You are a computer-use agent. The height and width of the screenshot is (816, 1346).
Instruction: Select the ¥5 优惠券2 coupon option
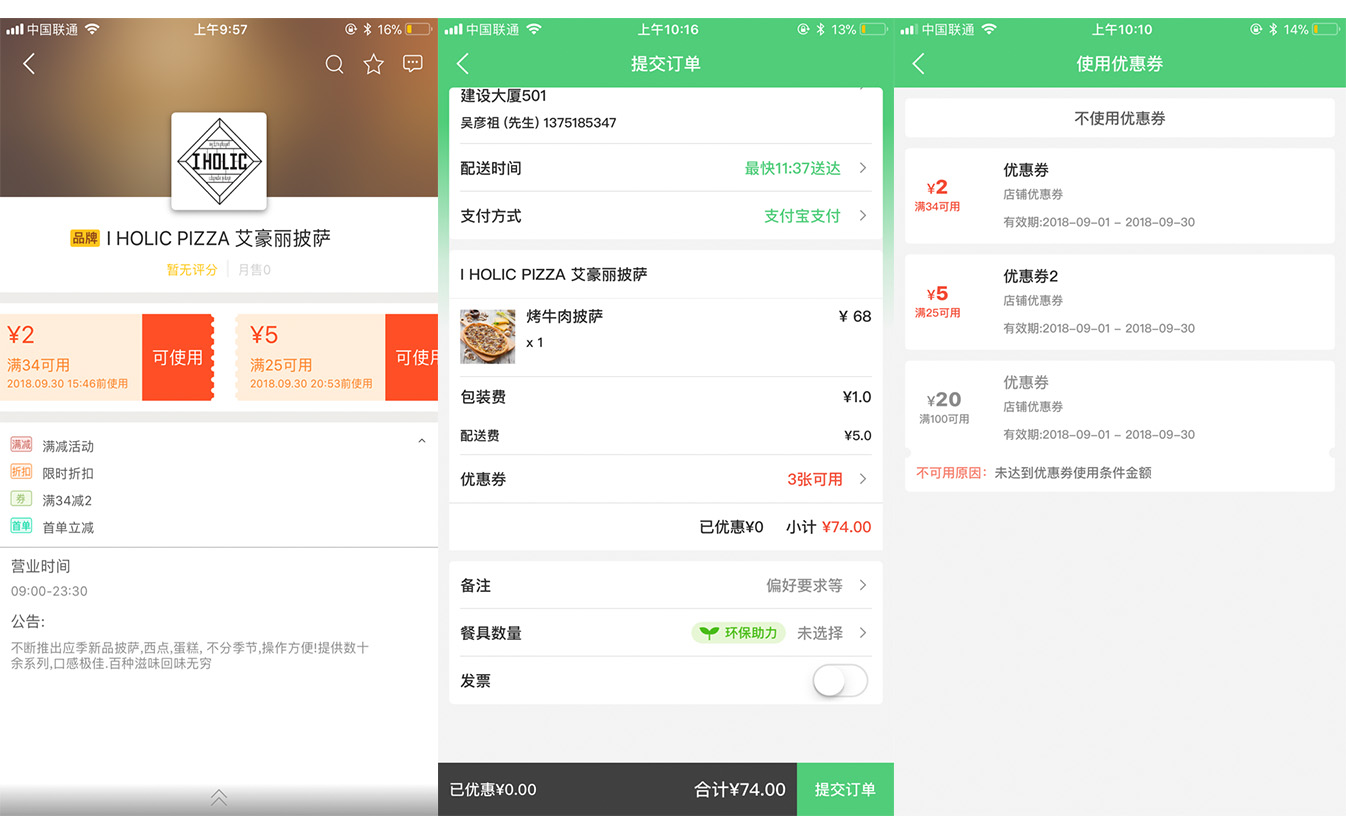1119,302
